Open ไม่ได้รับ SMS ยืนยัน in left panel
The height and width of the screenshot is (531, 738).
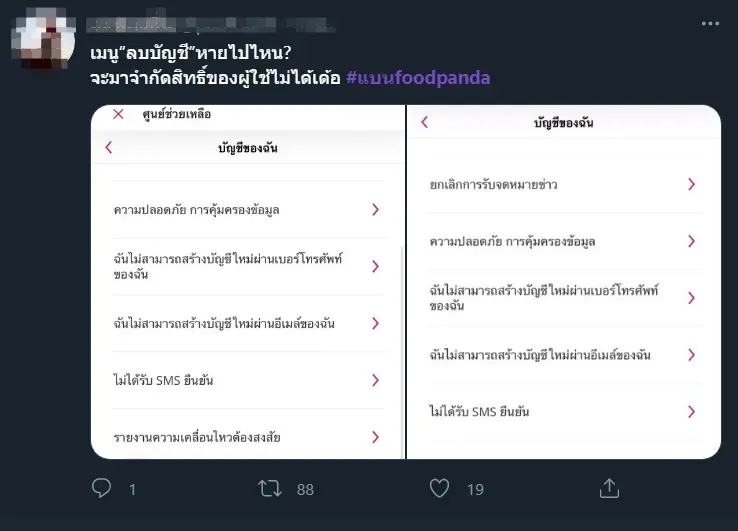pyautogui.click(x=164, y=380)
